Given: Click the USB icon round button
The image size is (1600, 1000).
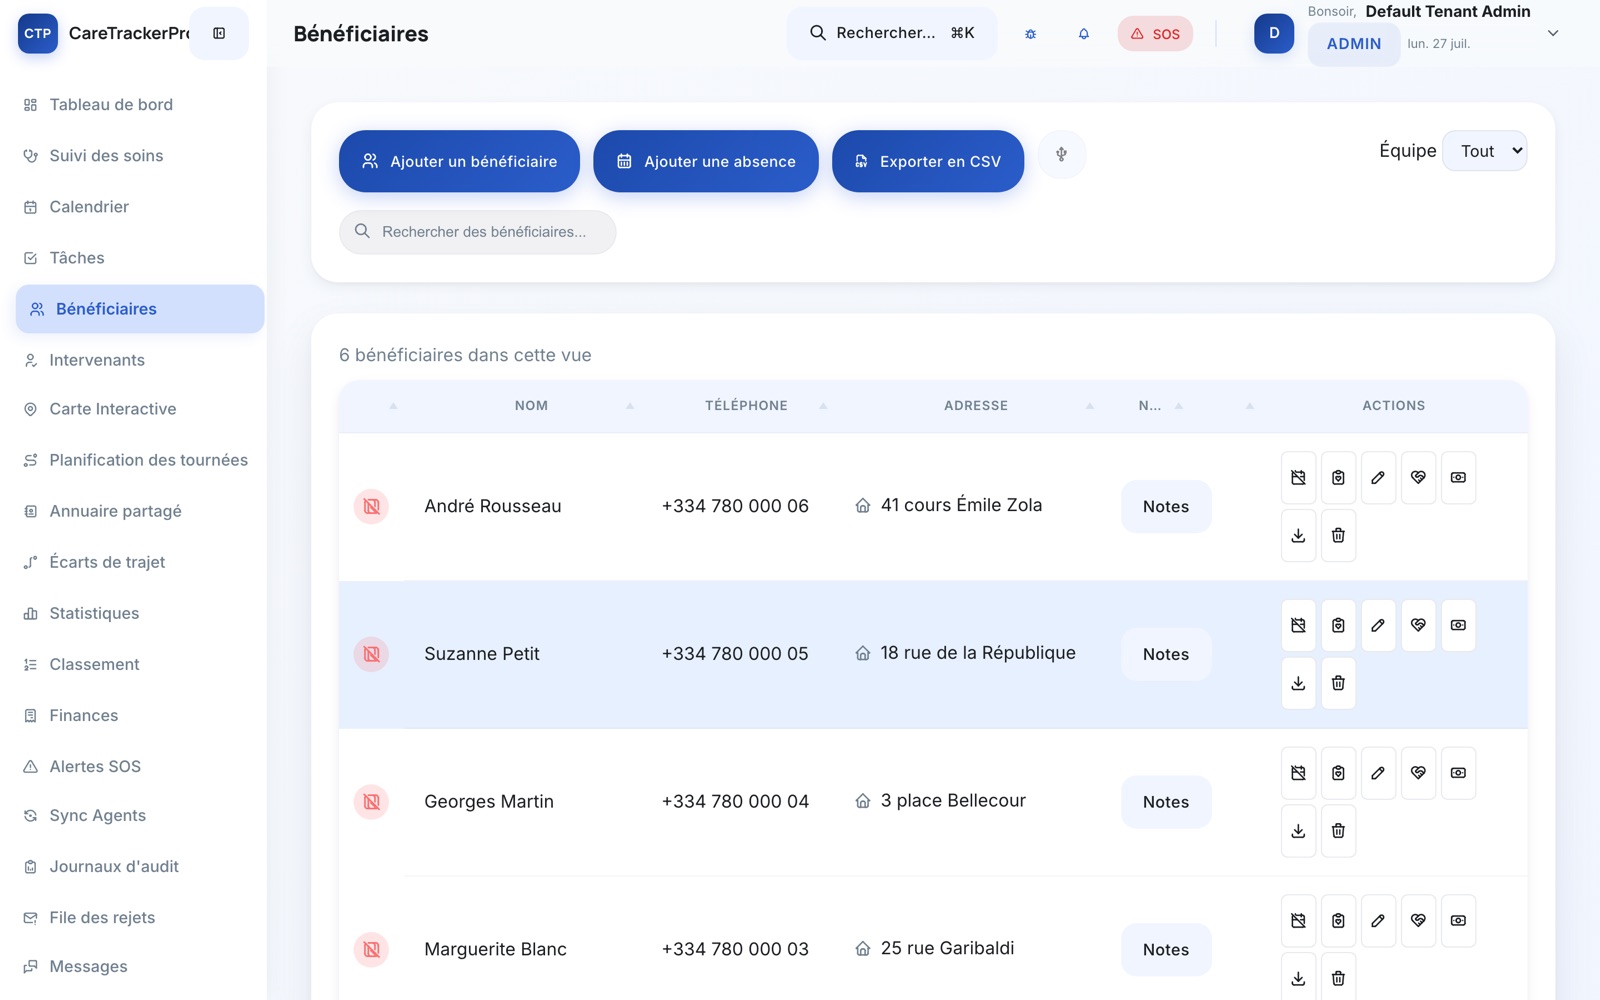Looking at the screenshot, I should [x=1061, y=154].
